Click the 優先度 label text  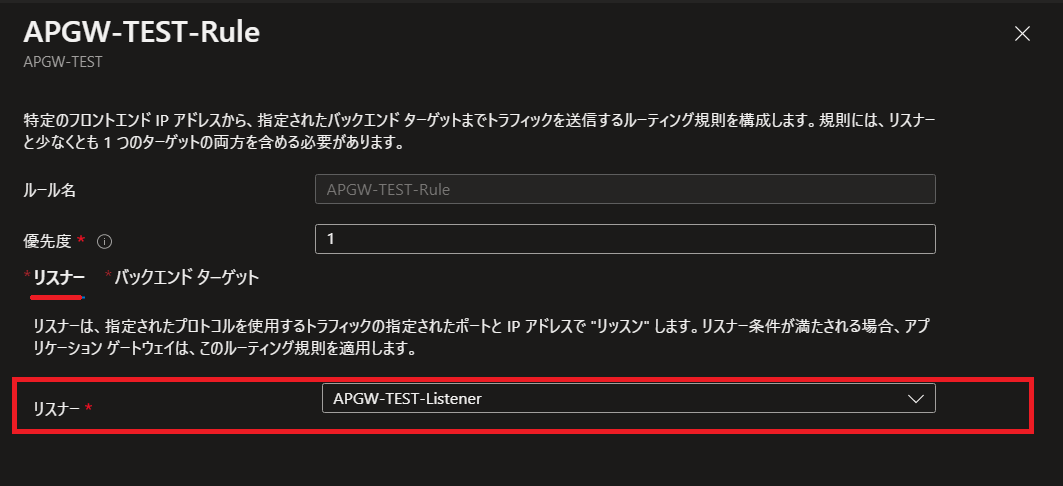click(x=47, y=241)
